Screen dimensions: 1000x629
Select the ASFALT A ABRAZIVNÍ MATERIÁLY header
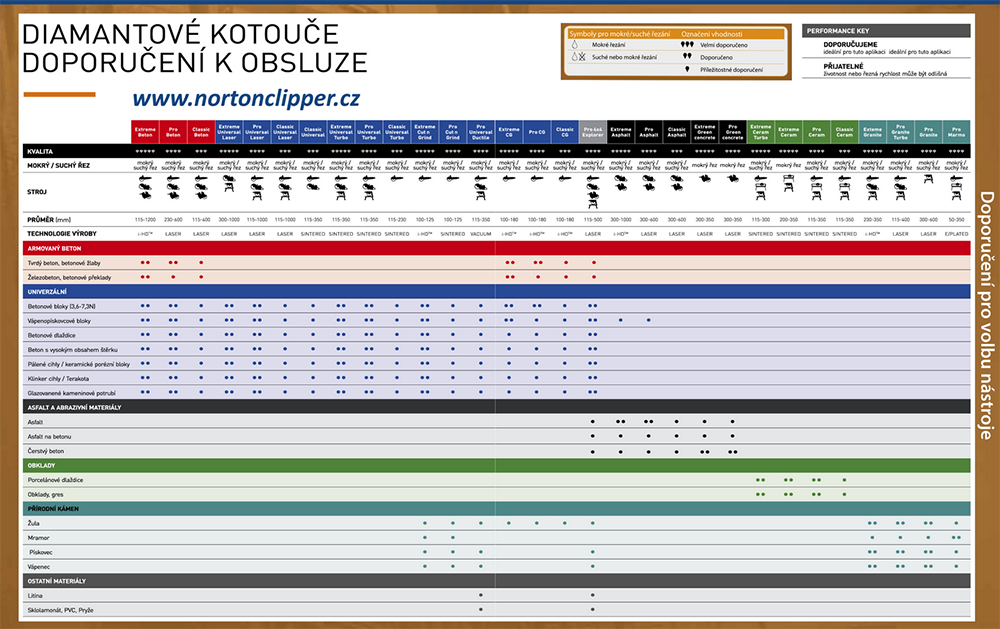(x=496, y=407)
